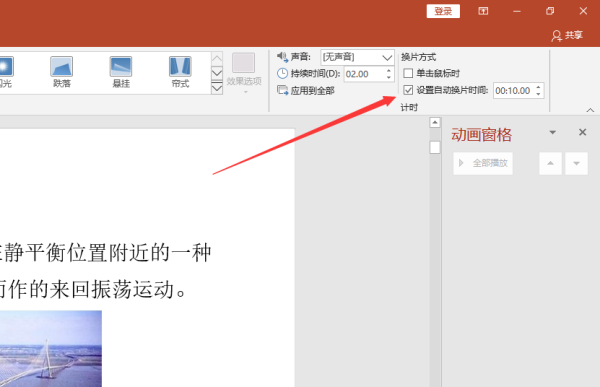
Task: Uncheck 设置自动换片时间 checkbox
Action: click(x=408, y=90)
